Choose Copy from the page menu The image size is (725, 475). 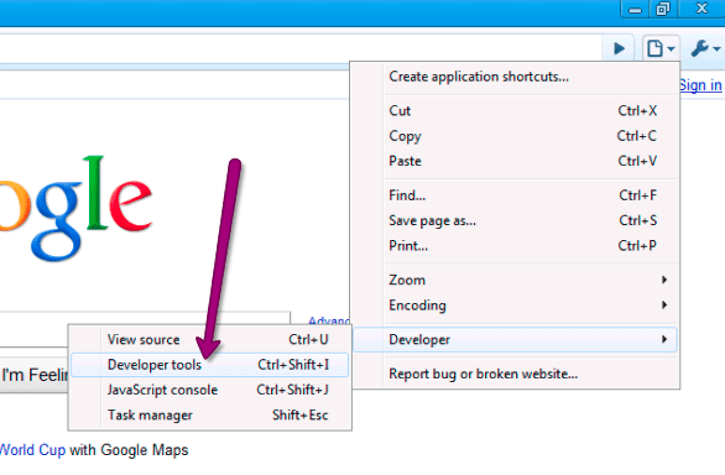click(405, 136)
